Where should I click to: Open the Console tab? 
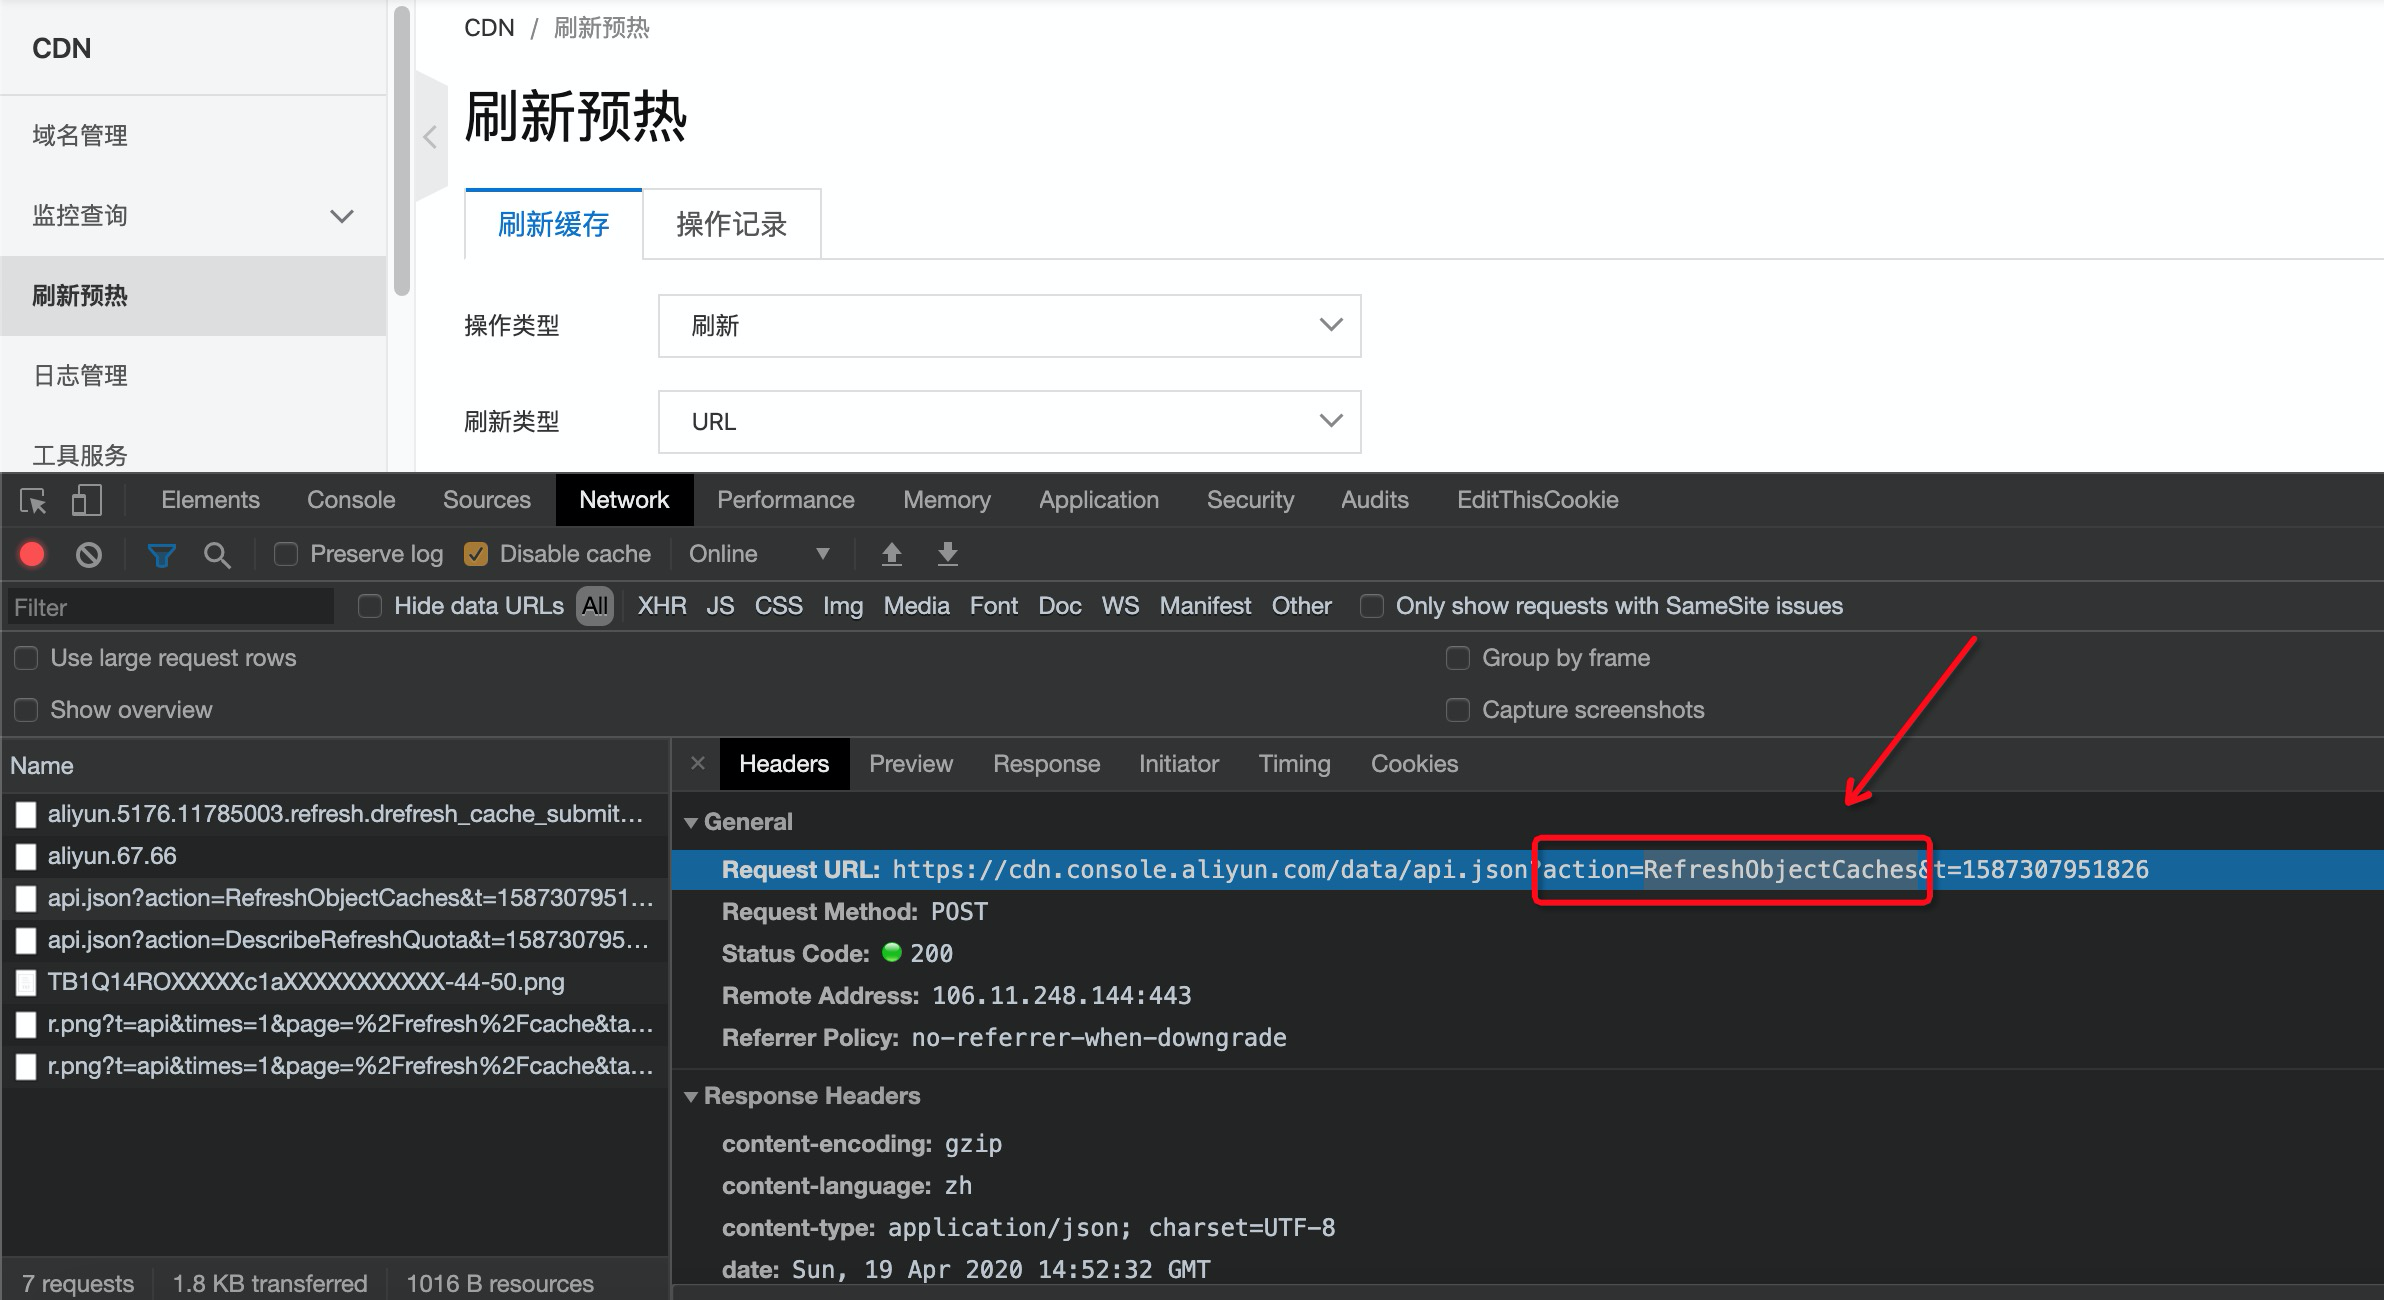coord(351,500)
